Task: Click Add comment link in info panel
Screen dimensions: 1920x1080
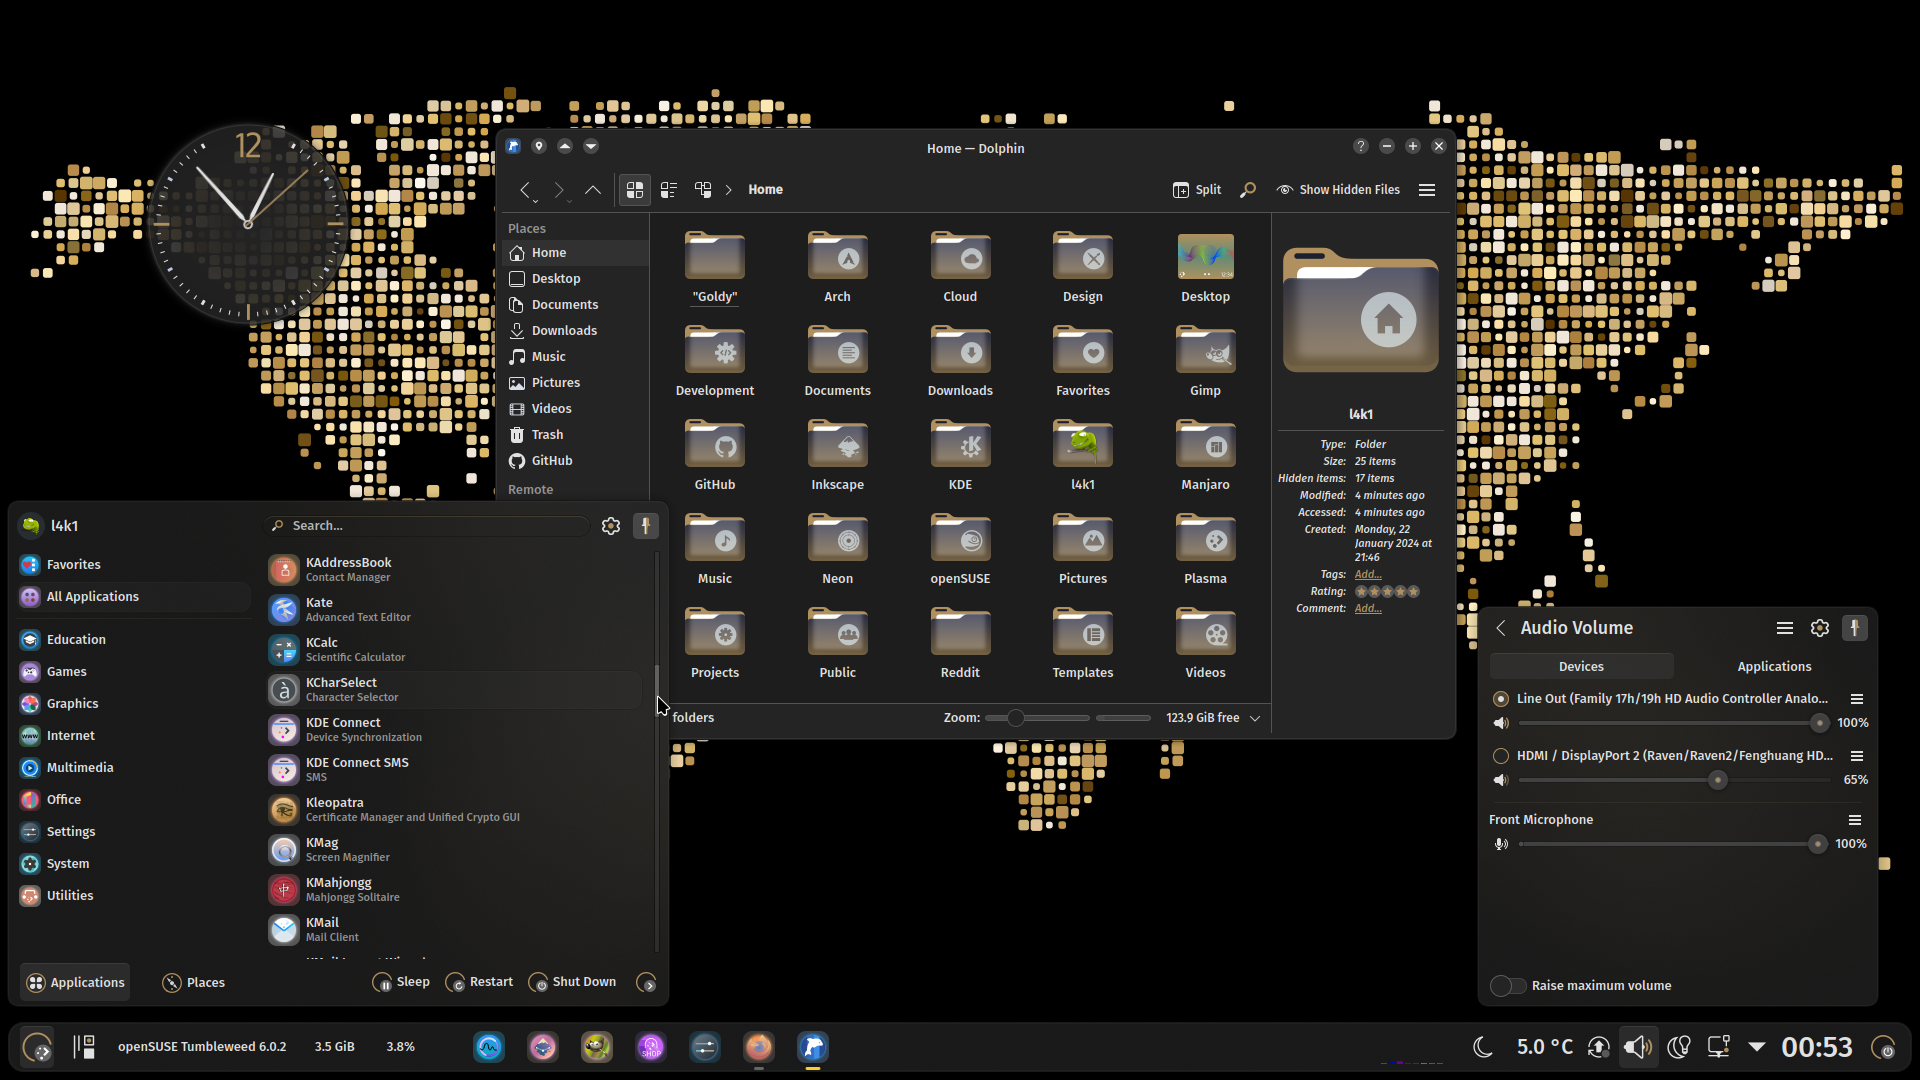Action: click(1368, 608)
